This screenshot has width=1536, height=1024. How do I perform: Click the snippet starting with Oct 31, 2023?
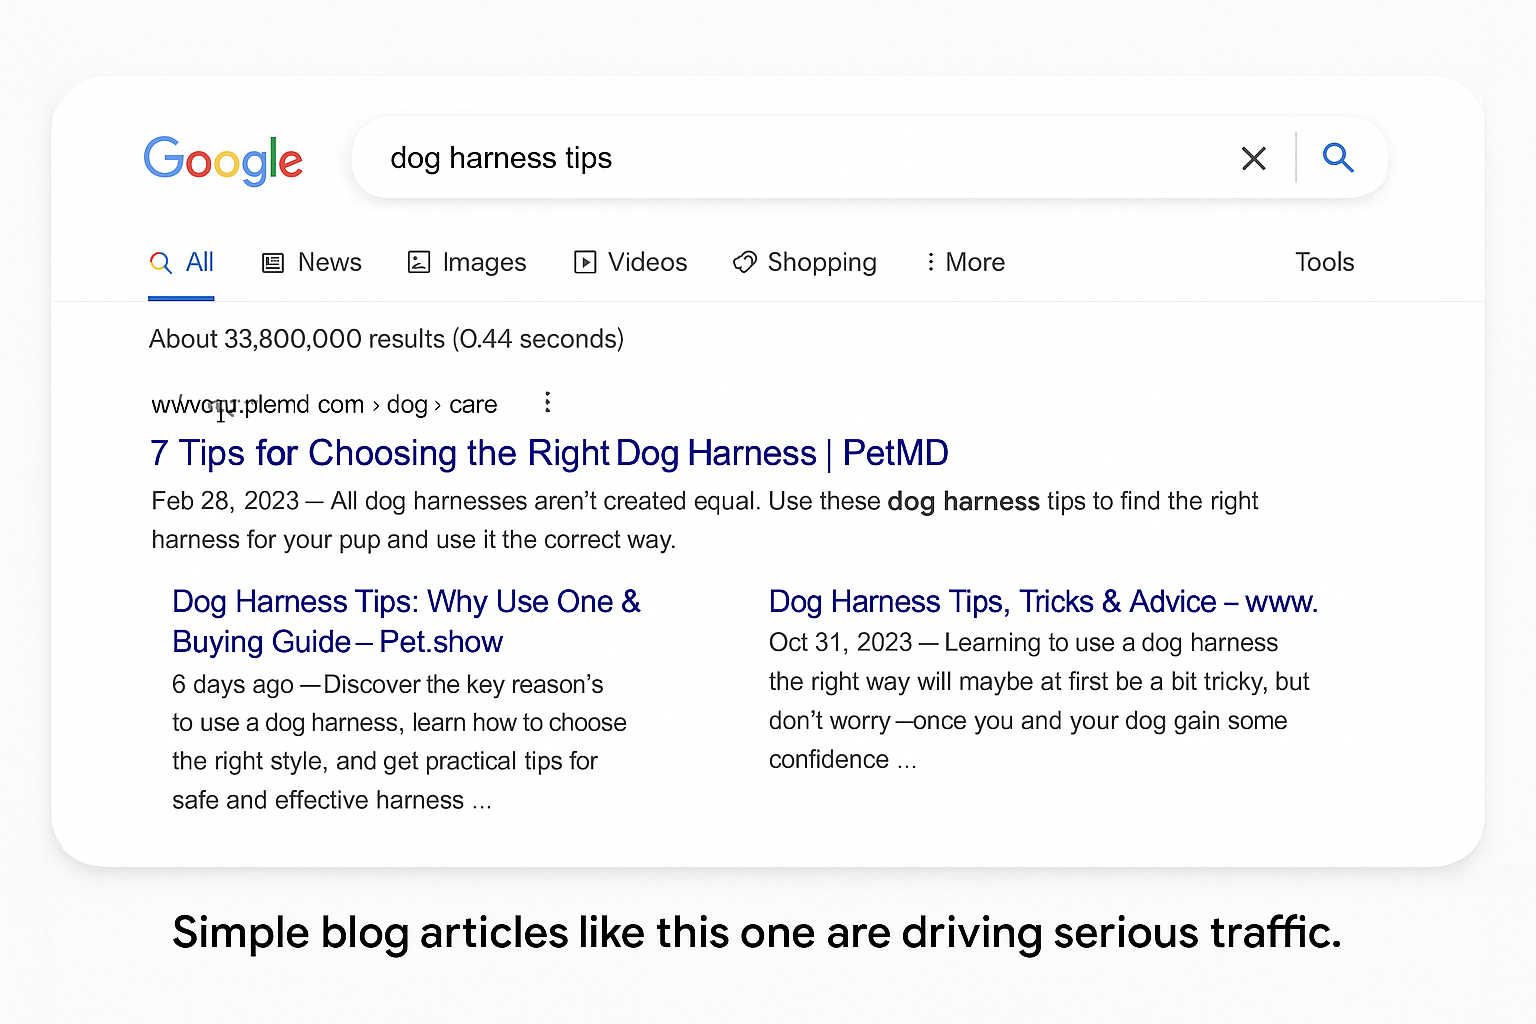[1039, 701]
